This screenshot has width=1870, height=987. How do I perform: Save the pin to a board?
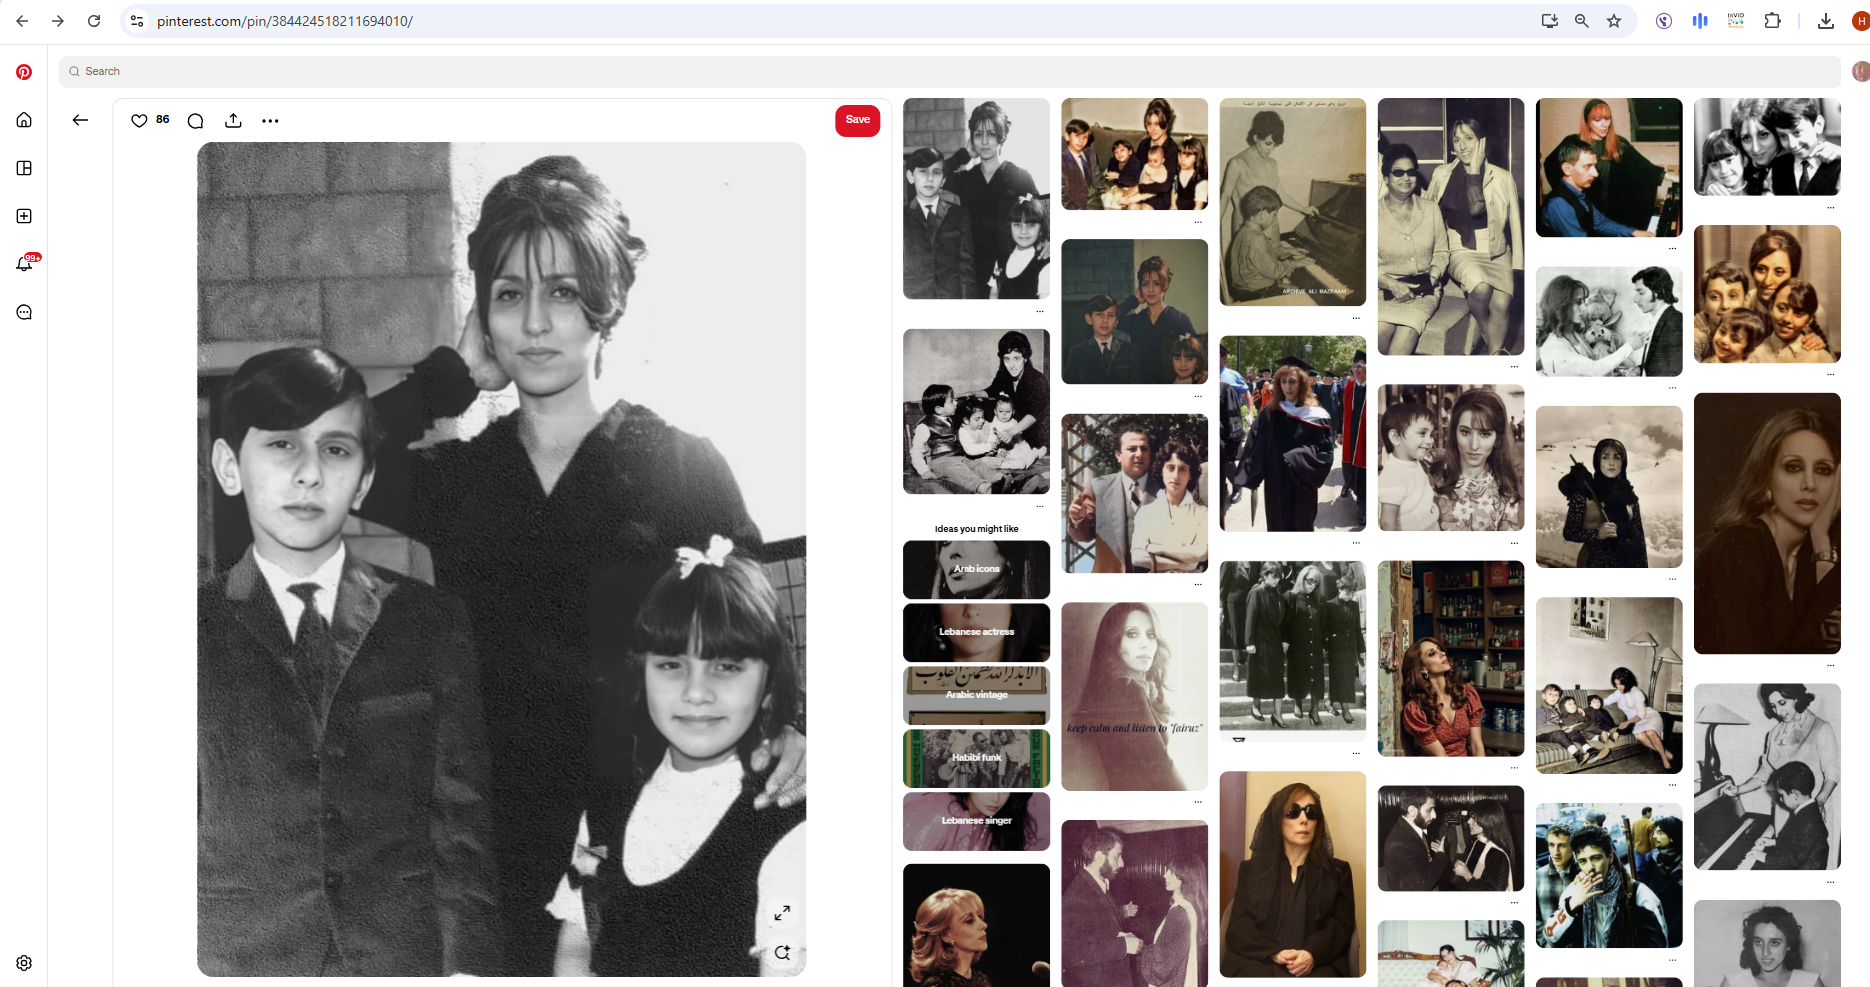(x=857, y=120)
